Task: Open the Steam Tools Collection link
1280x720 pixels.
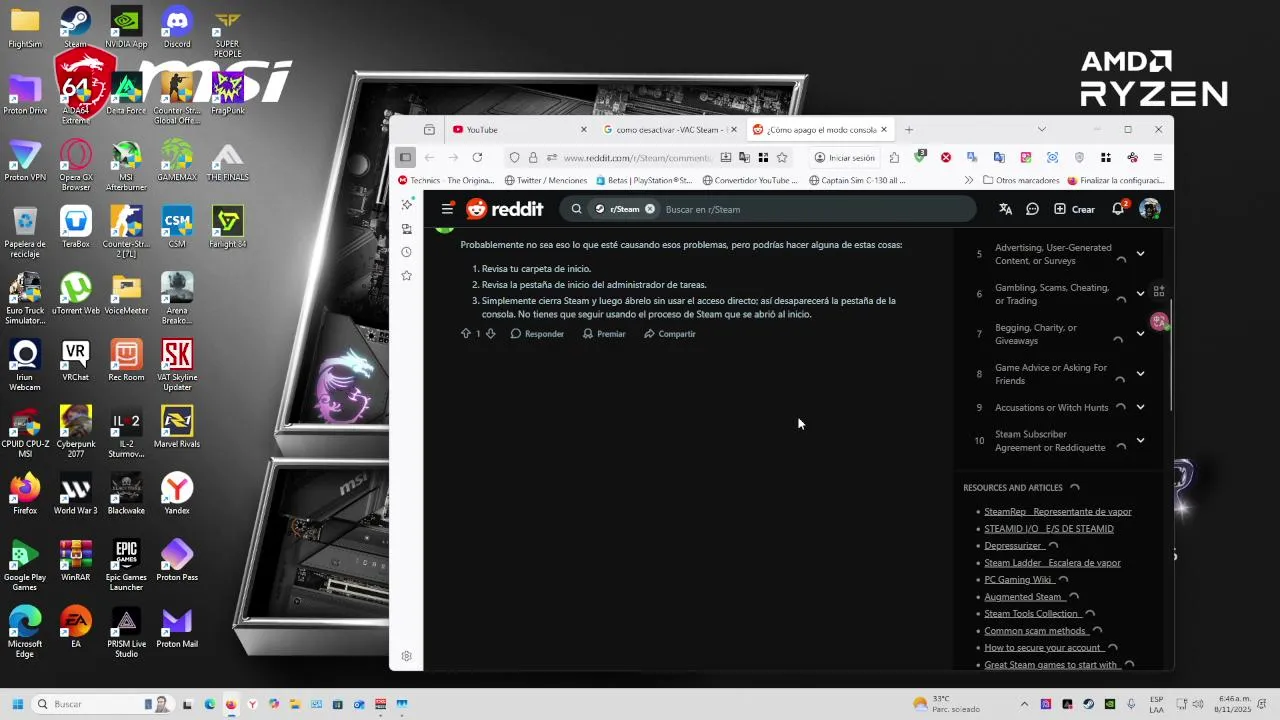Action: tap(1031, 614)
